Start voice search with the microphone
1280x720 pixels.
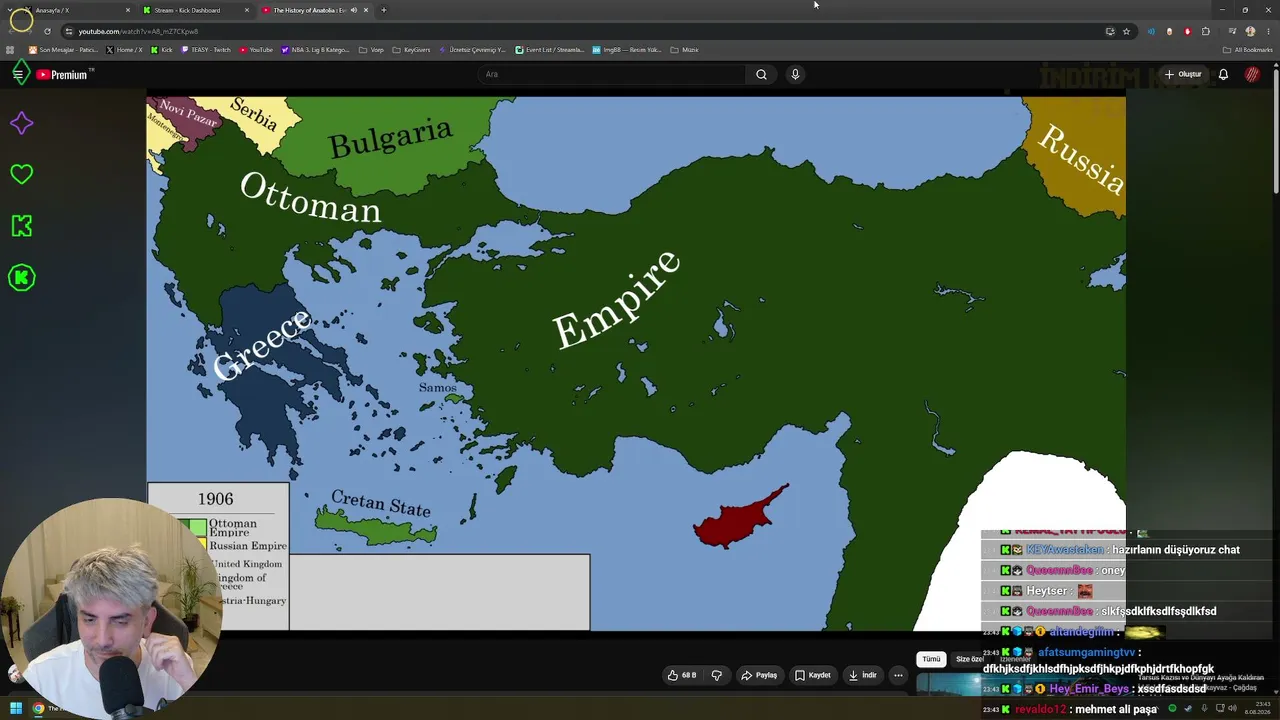tap(795, 74)
